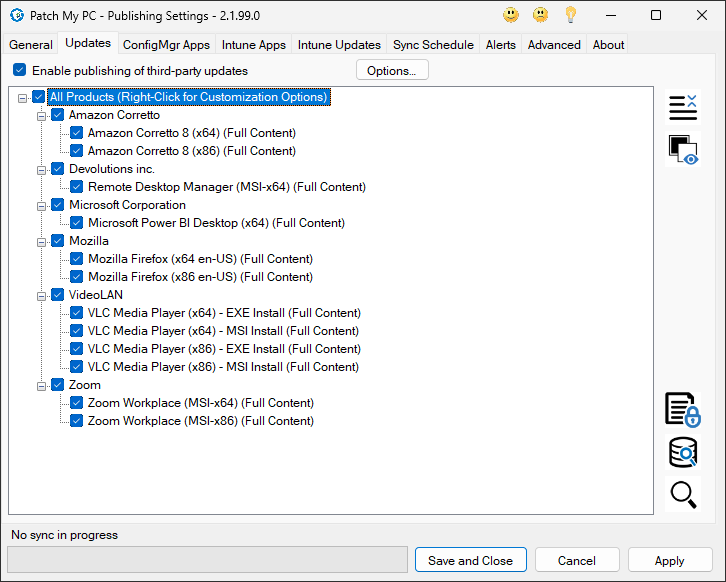Click the sync progress bar

click(x=207, y=560)
